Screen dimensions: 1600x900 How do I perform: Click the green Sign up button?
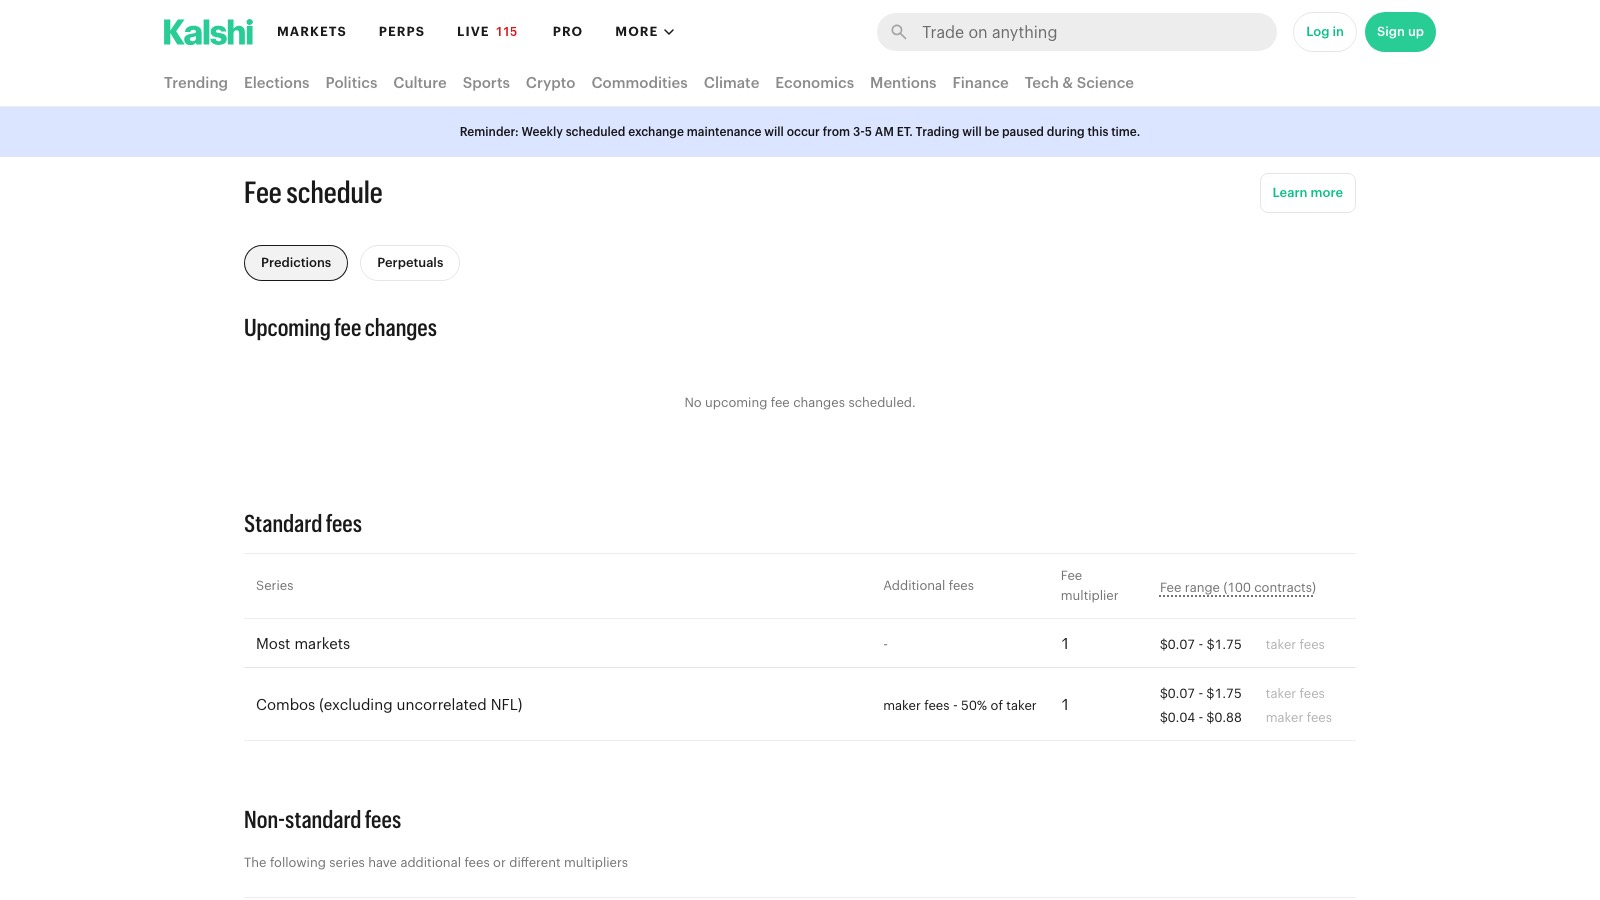[1400, 32]
